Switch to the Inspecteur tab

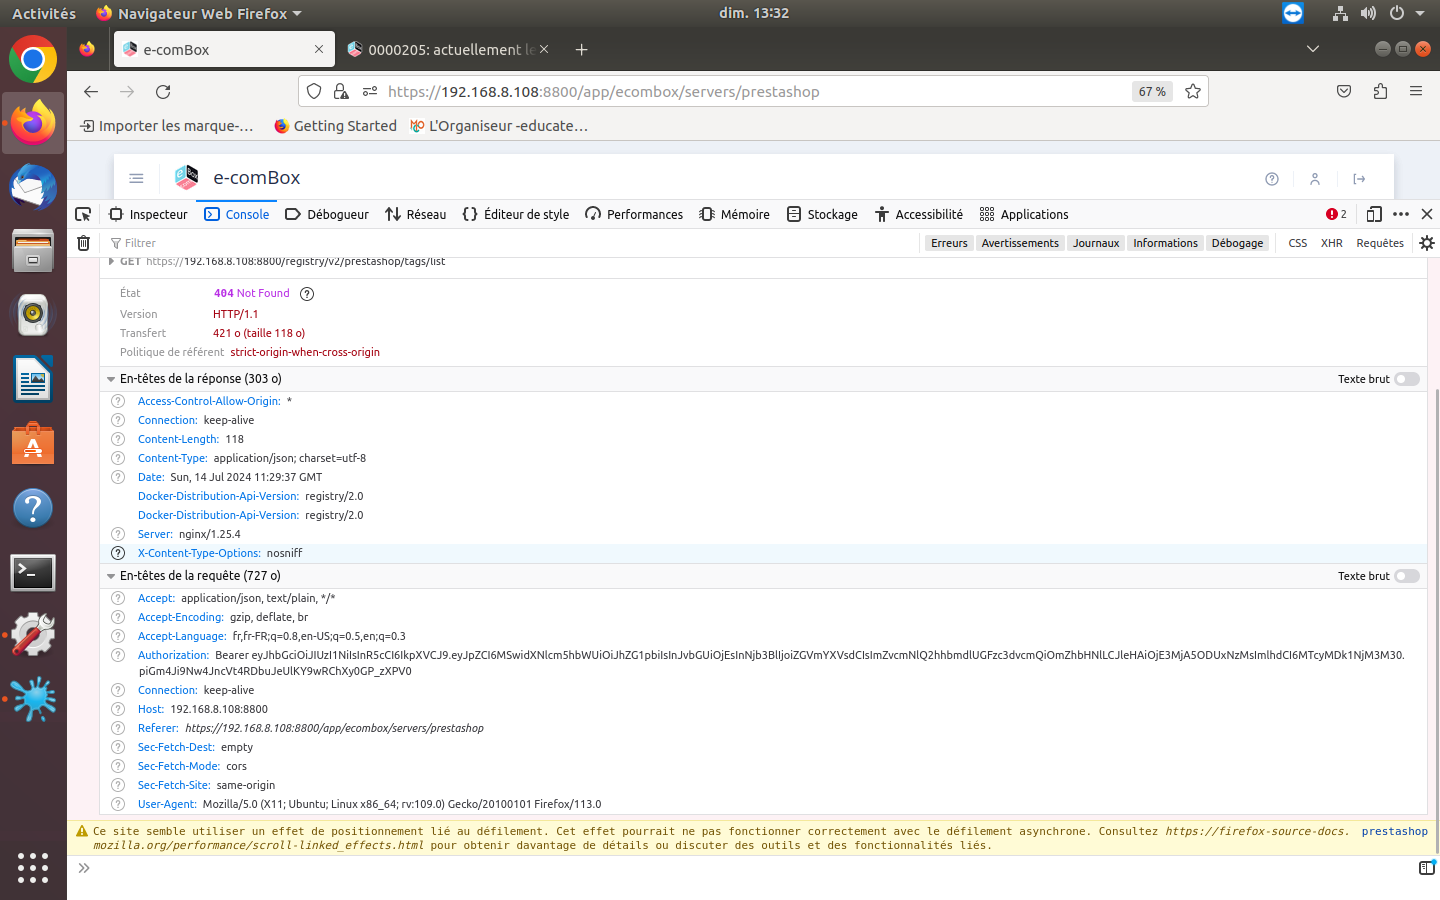click(x=148, y=214)
